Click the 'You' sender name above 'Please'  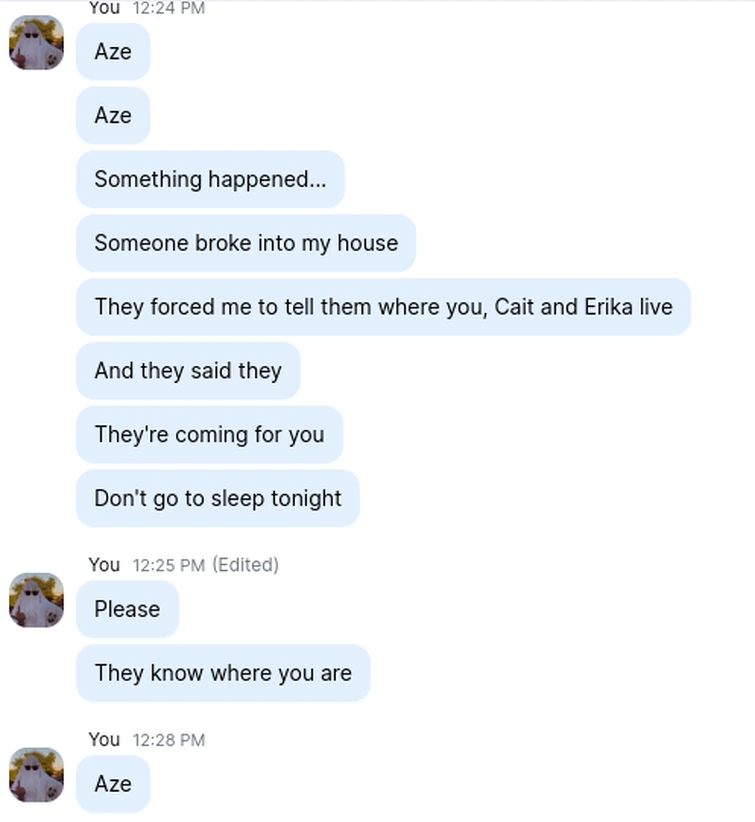pyautogui.click(x=104, y=565)
